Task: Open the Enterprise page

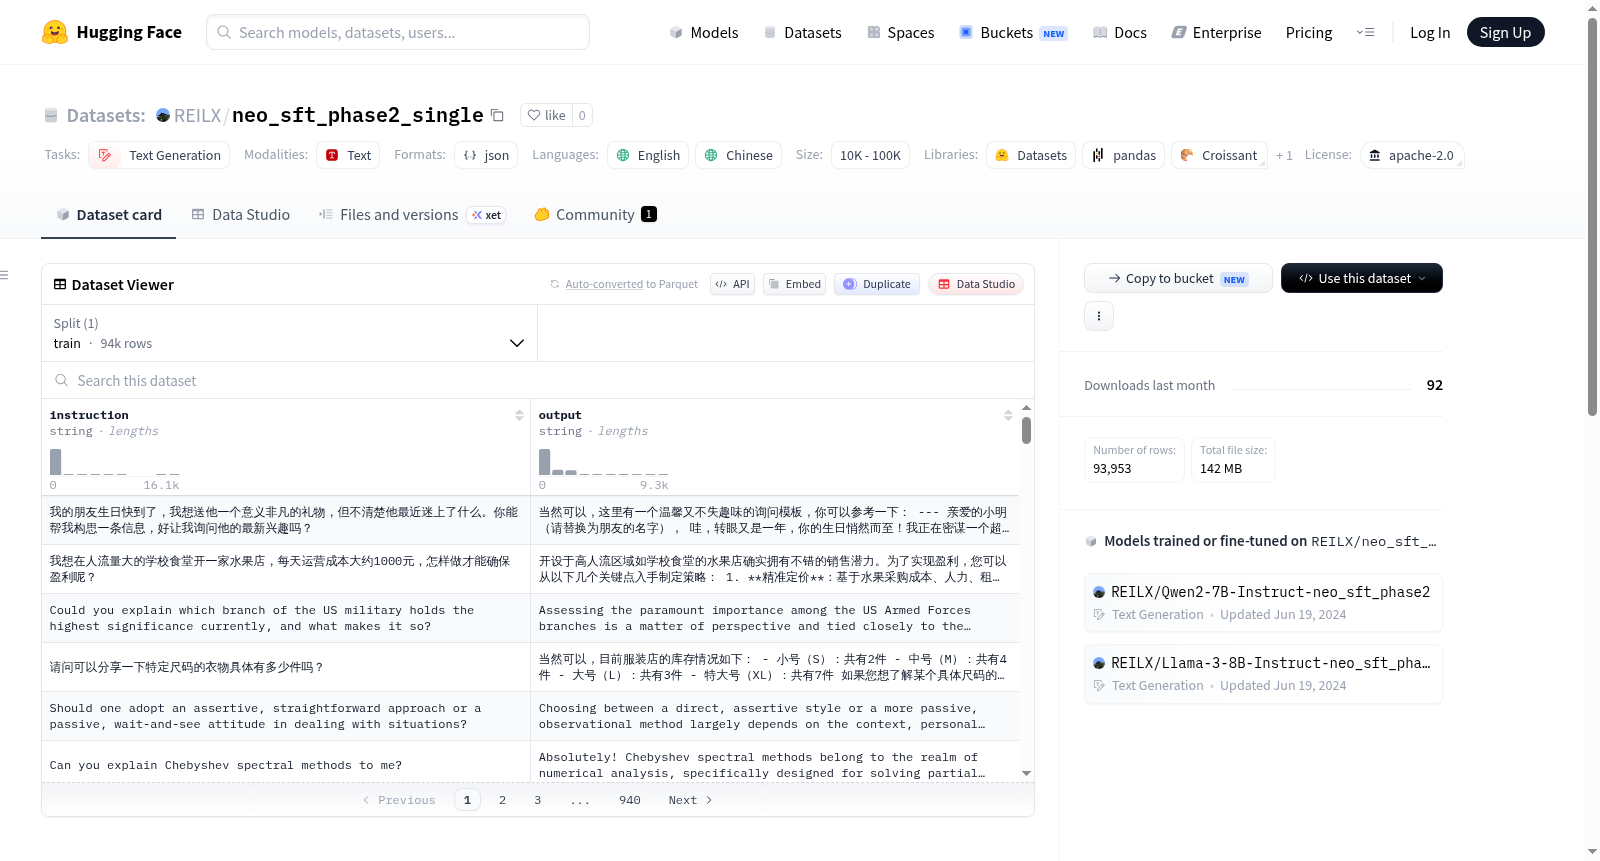Action: [x=1216, y=32]
